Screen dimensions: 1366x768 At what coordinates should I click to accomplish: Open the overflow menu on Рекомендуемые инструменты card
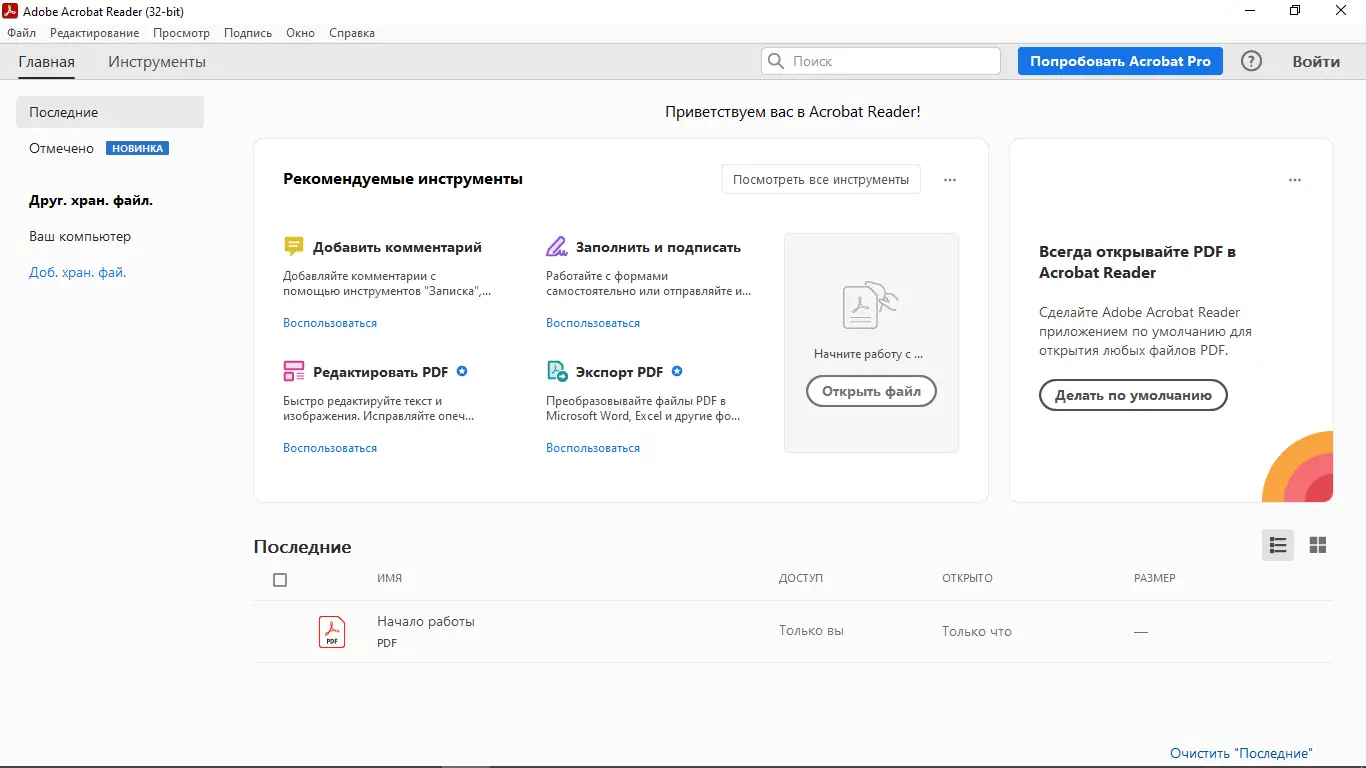[x=949, y=179]
